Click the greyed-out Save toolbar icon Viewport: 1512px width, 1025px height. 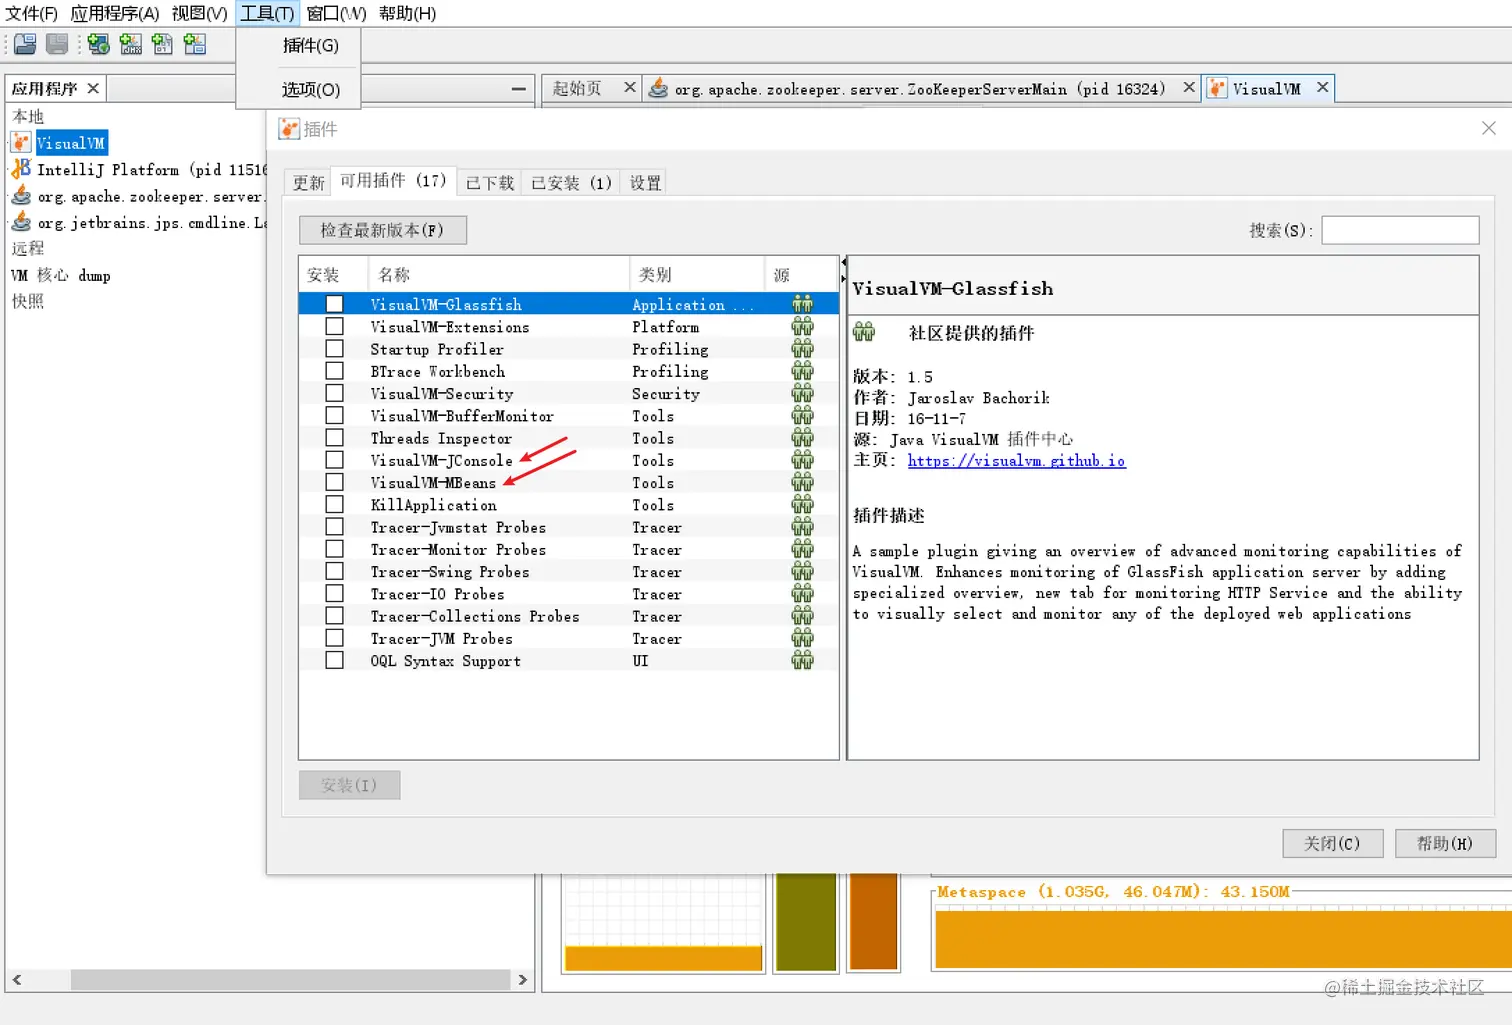(57, 44)
